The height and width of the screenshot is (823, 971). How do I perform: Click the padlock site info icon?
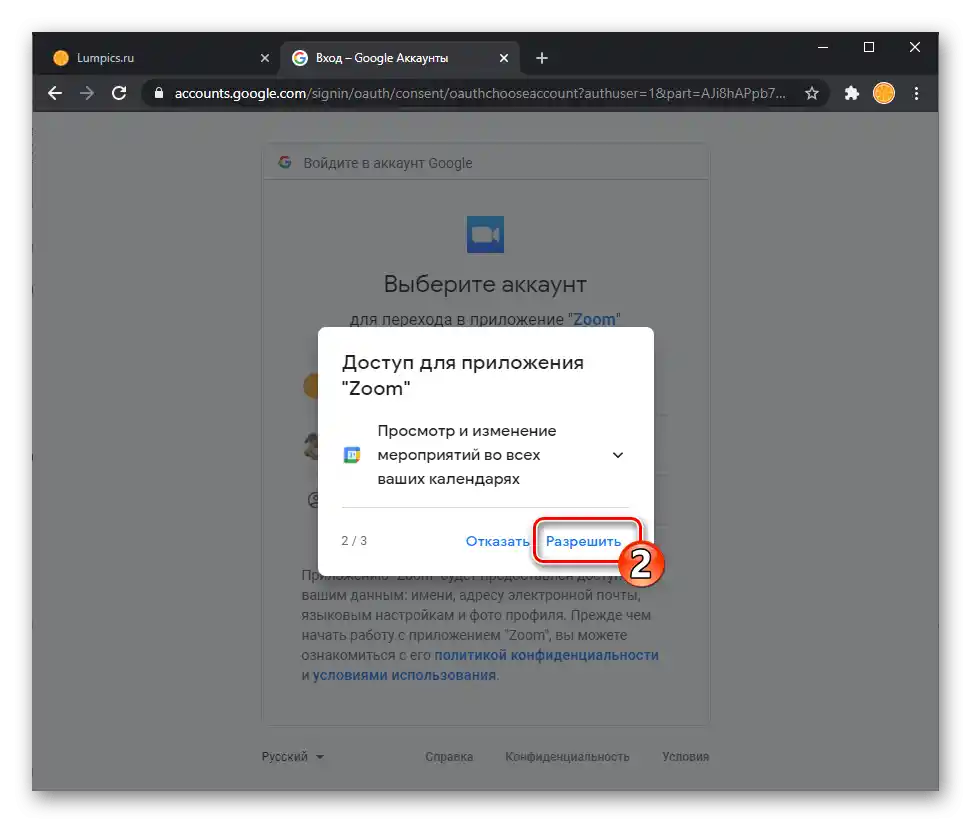159,94
